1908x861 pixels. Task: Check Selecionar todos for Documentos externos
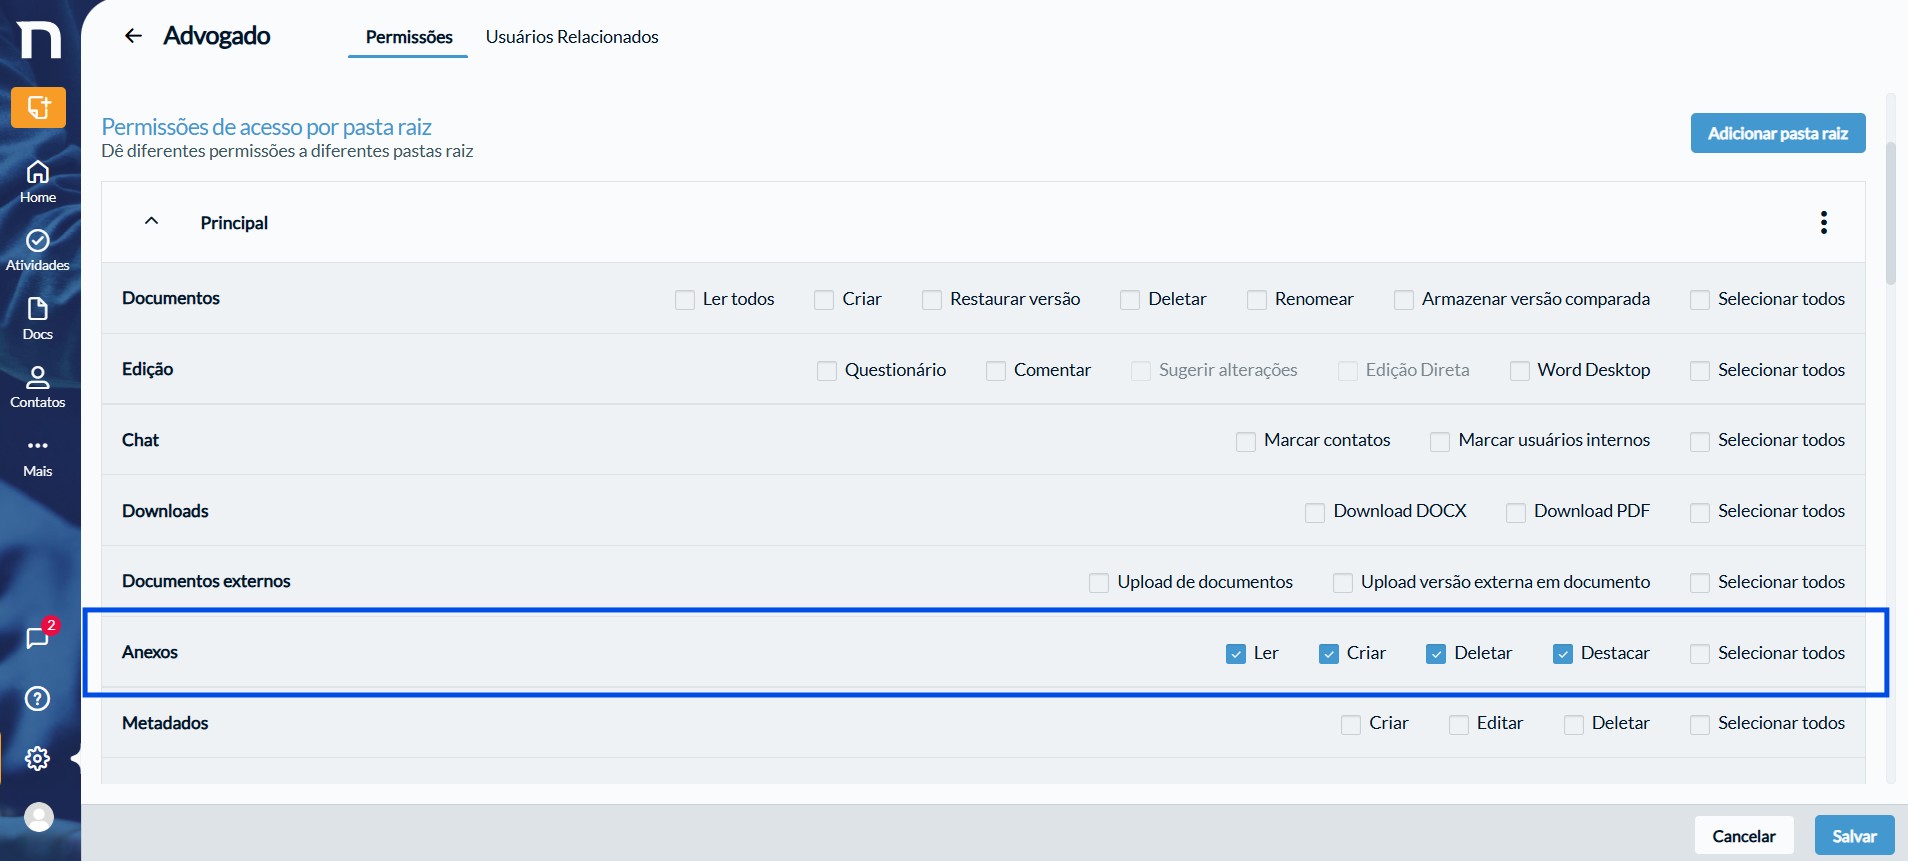point(1700,583)
